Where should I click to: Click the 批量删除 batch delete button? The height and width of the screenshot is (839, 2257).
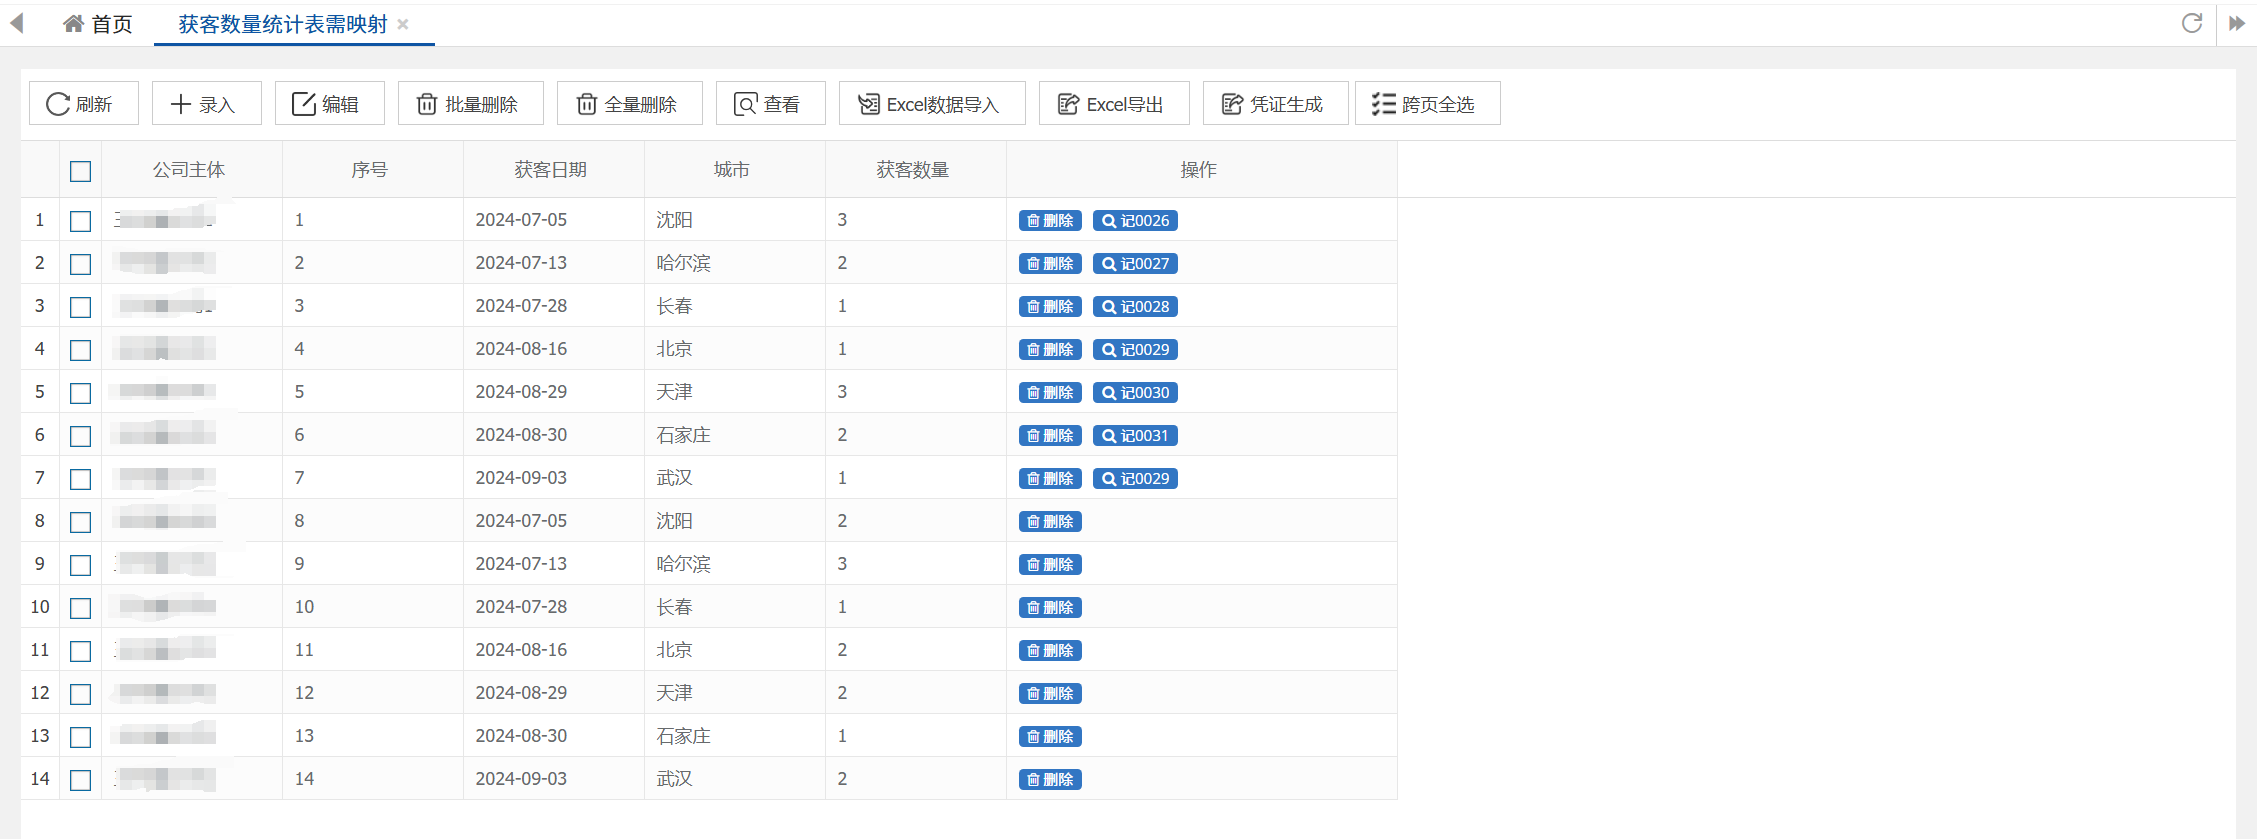pos(471,103)
